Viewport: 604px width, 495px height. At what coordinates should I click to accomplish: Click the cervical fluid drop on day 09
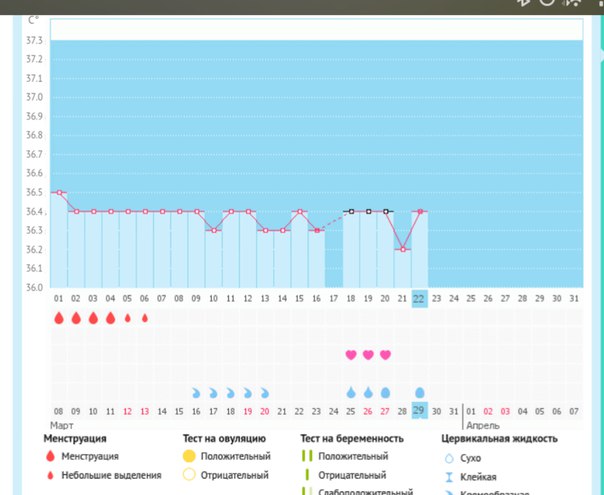click(196, 393)
